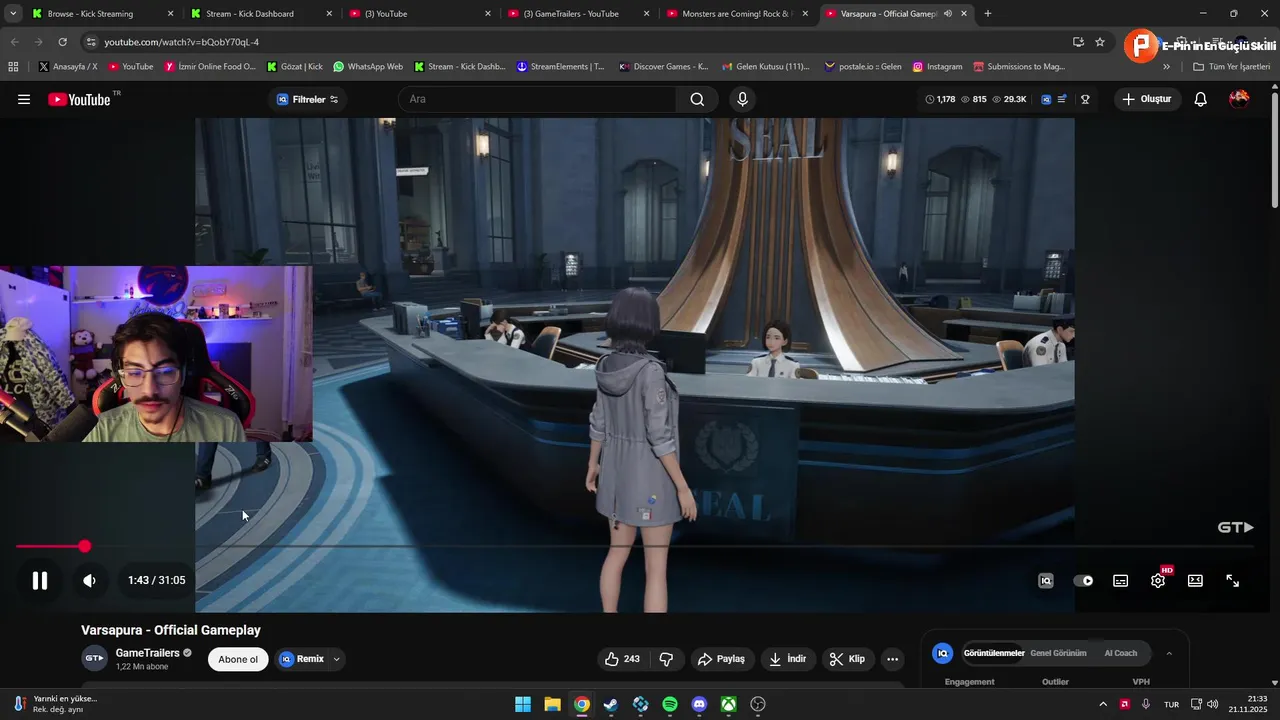Open the account avatar menu
This screenshot has height=720, width=1280.
pyautogui.click(x=1239, y=98)
